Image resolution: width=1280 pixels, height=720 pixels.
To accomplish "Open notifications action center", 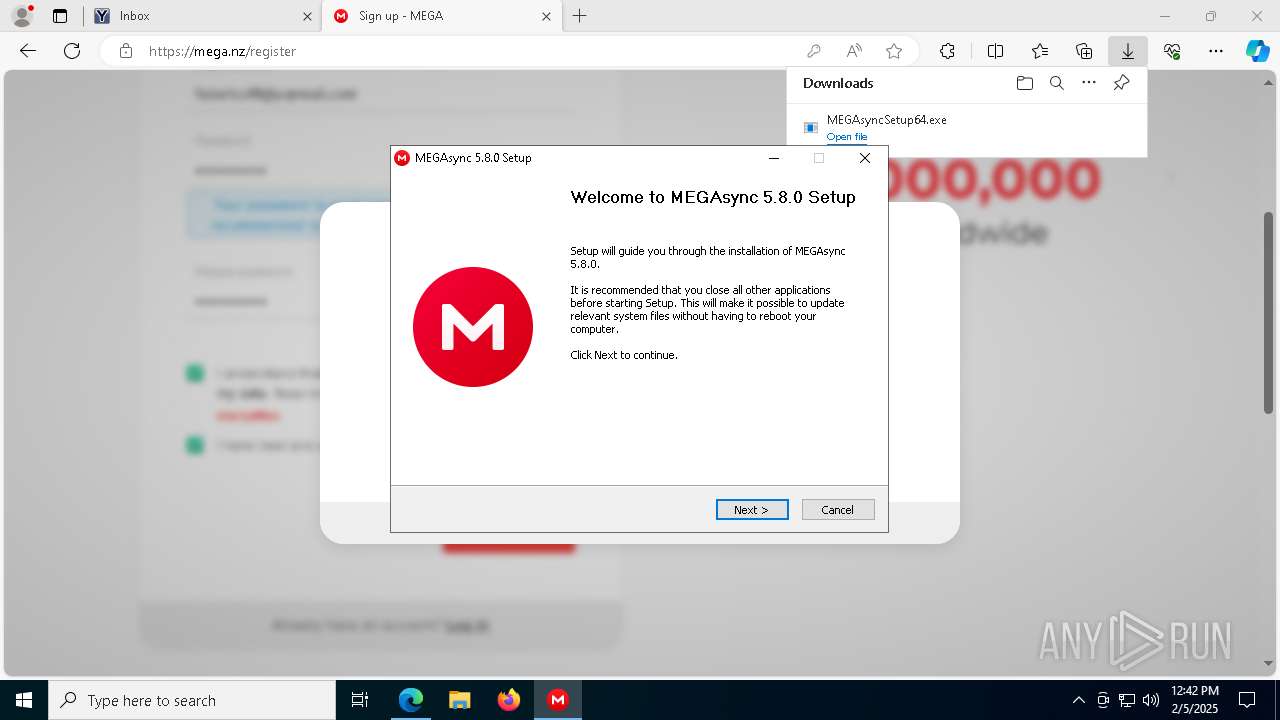I will tap(1247, 700).
